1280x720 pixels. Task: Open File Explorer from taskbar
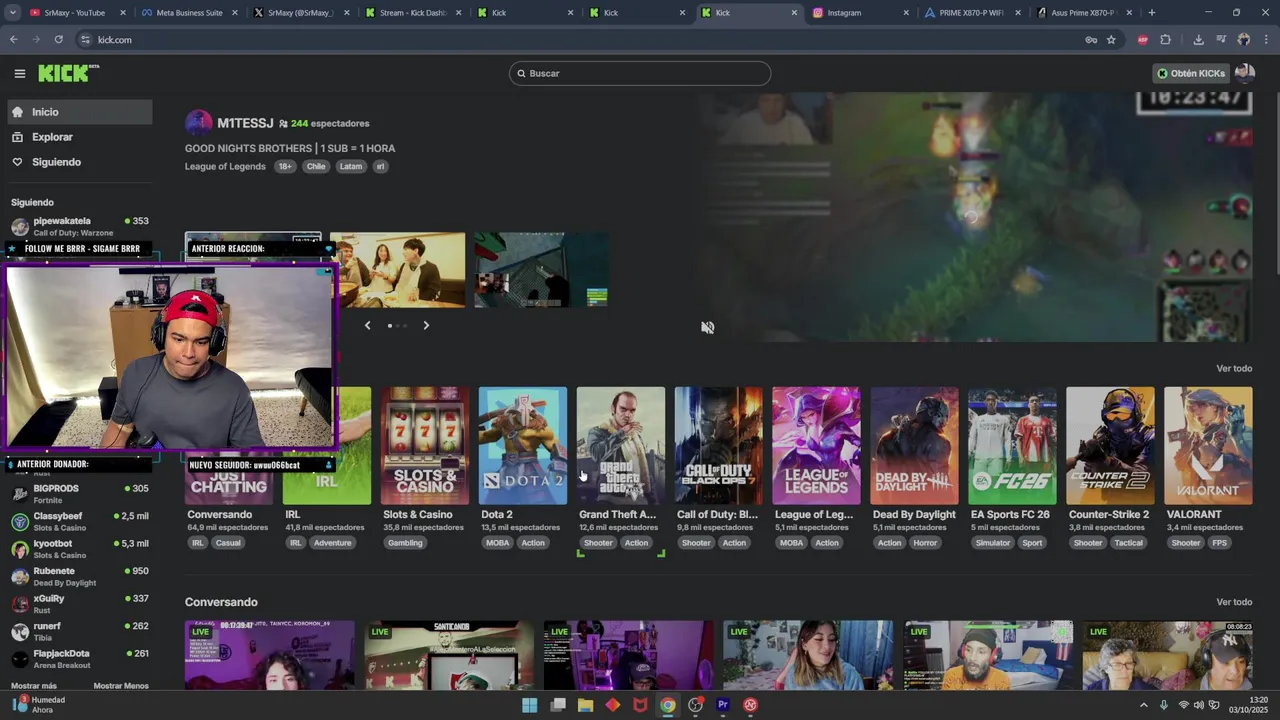586,705
